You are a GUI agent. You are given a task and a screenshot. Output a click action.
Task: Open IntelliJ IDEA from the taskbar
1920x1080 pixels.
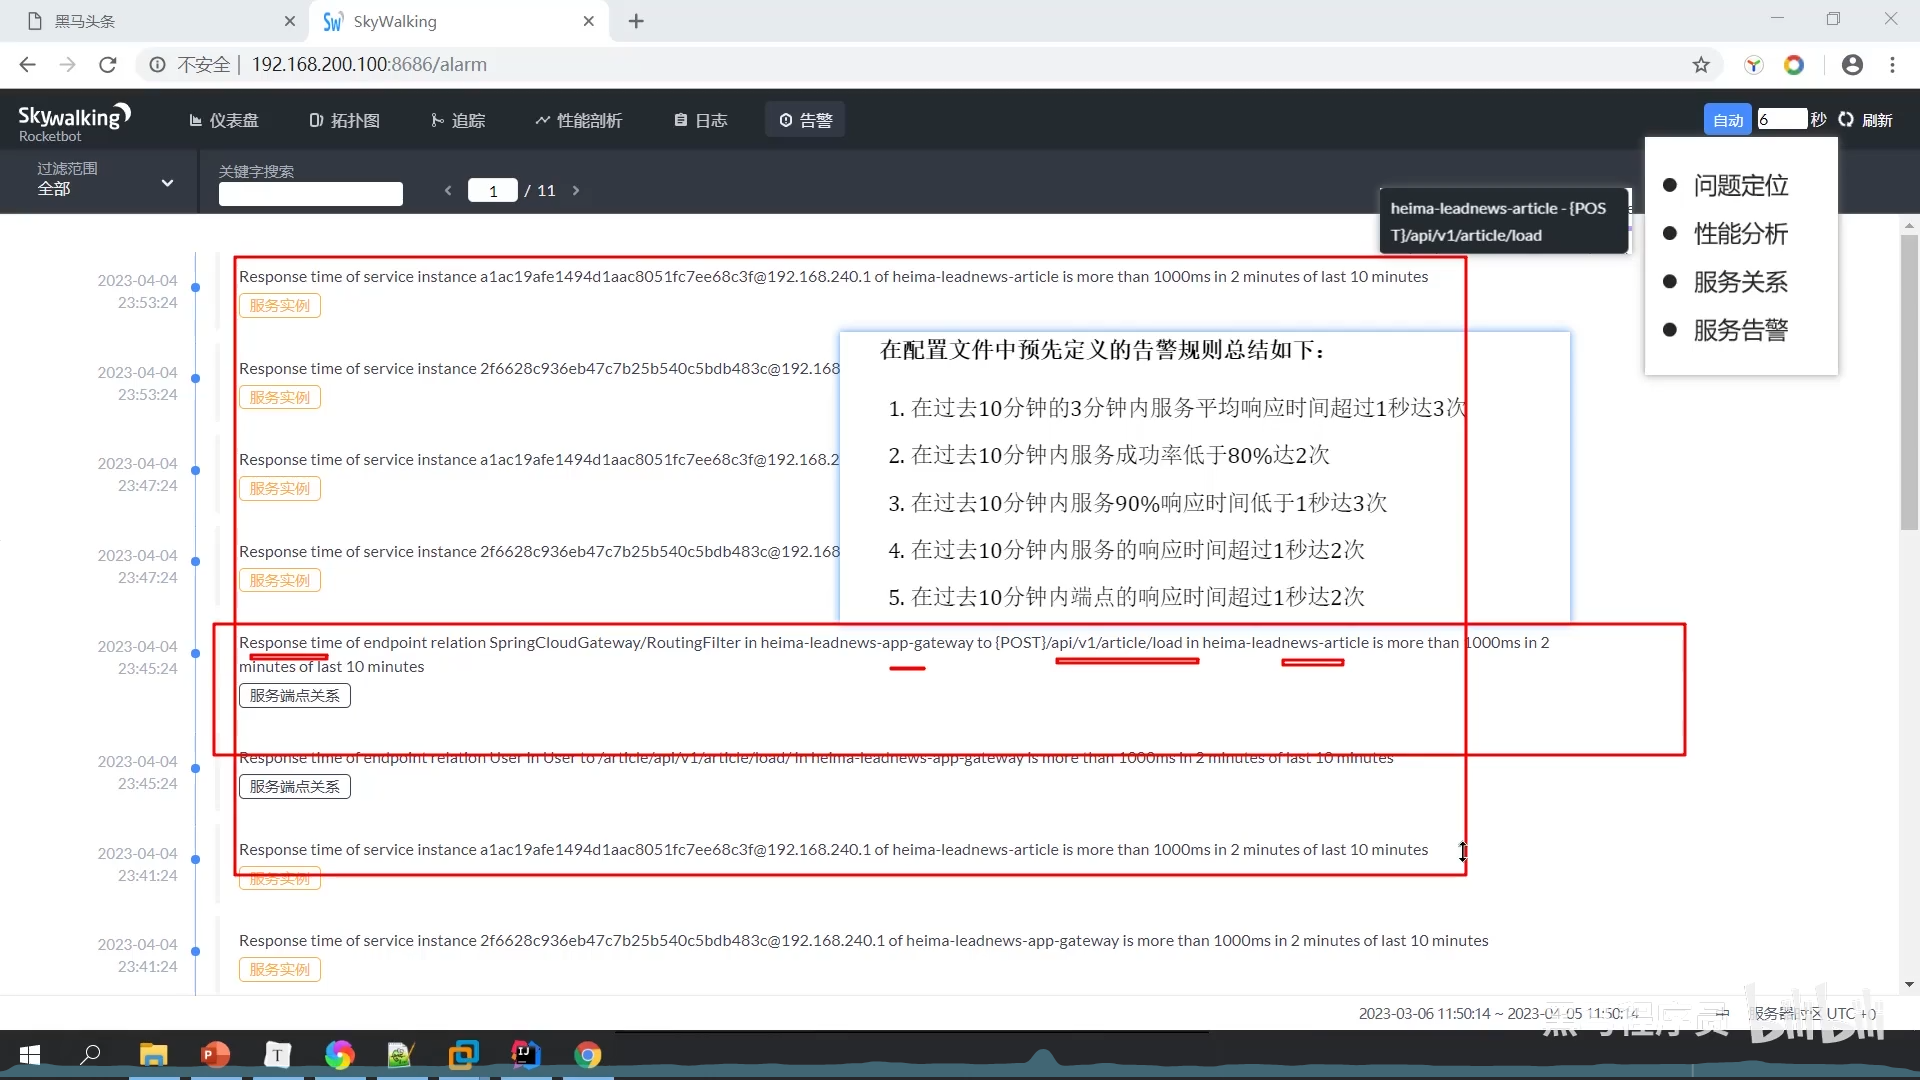(525, 1054)
